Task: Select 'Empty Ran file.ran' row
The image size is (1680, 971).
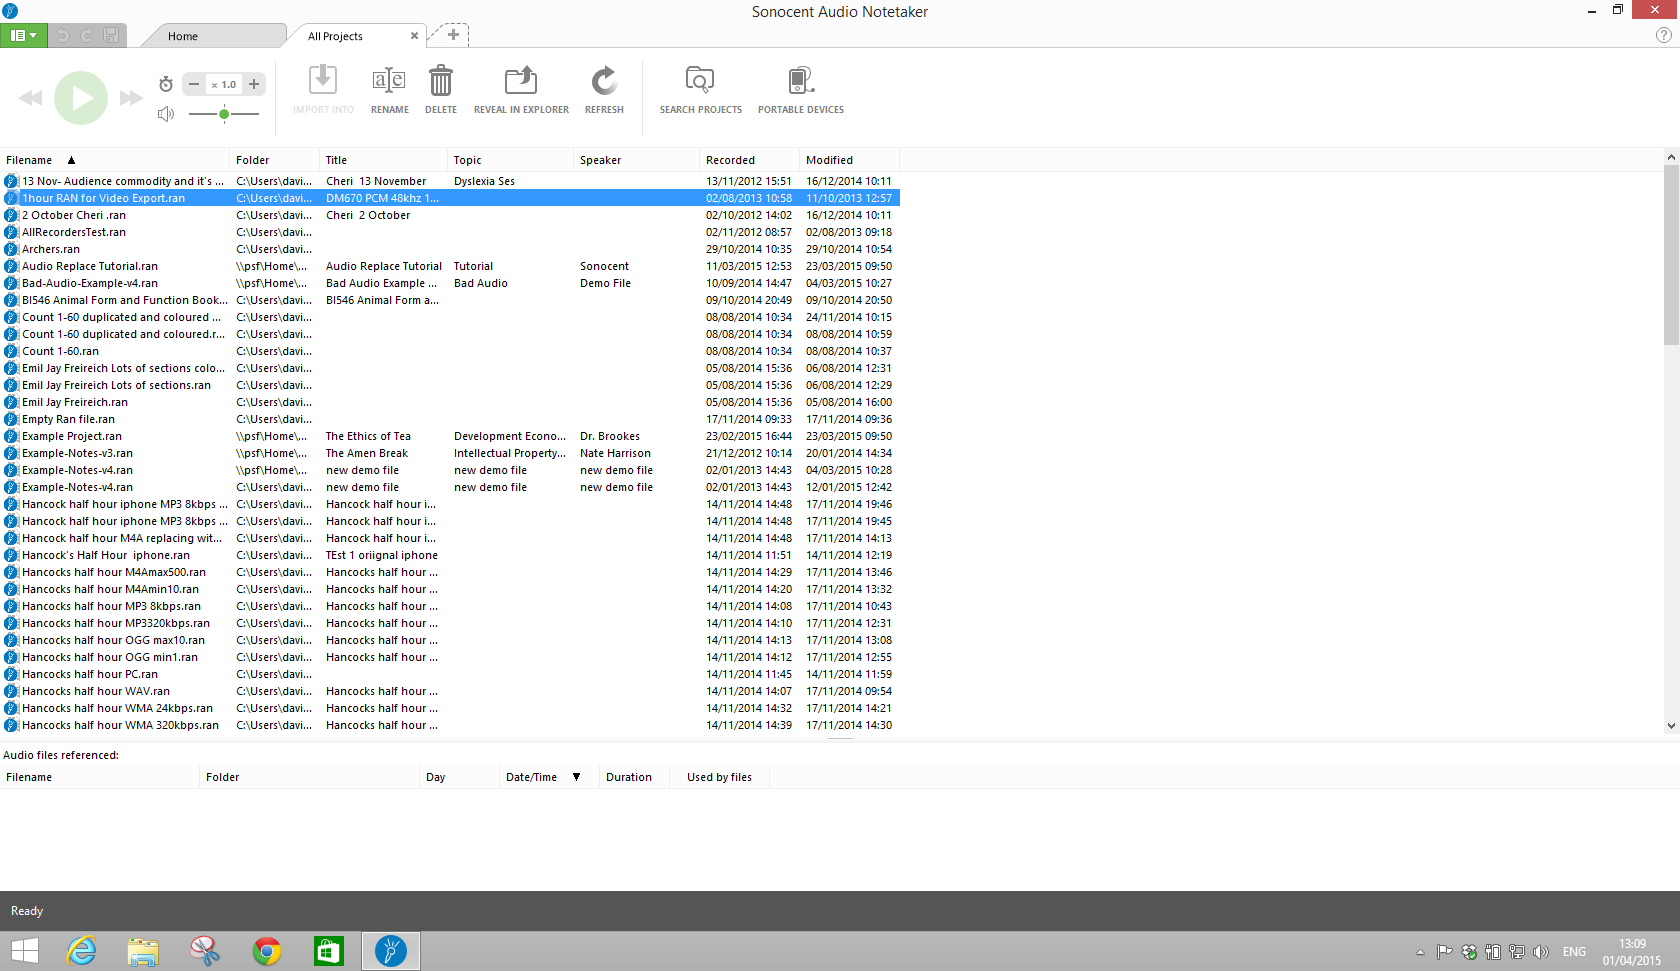Action: [450, 419]
